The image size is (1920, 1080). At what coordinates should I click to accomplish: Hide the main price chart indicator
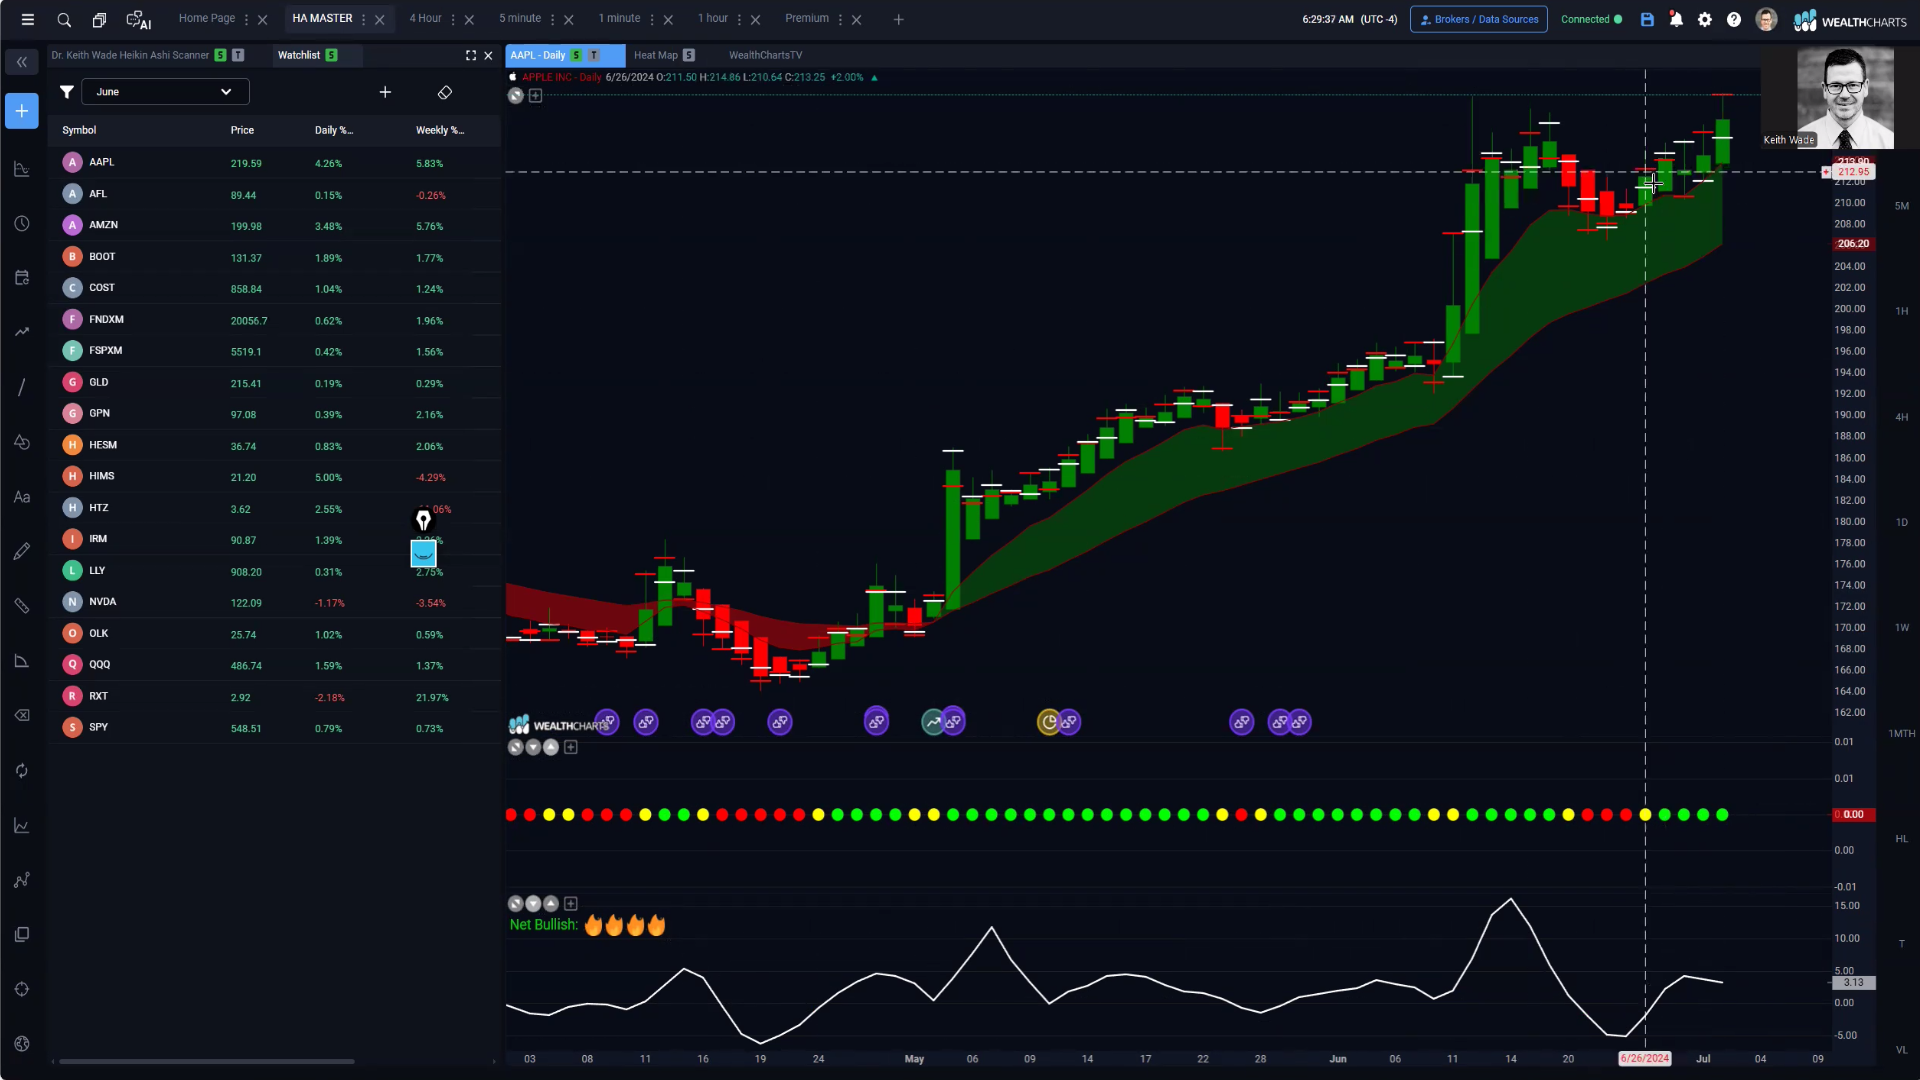point(516,96)
